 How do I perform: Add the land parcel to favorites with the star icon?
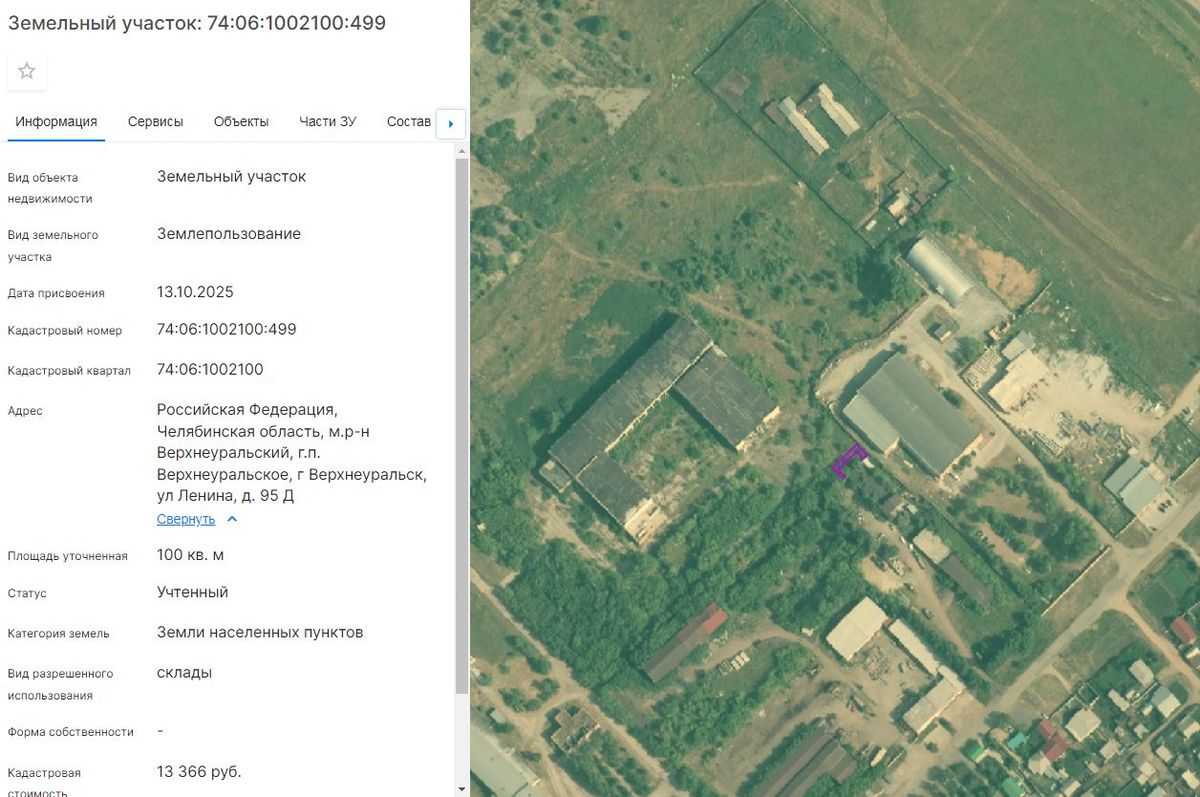[27, 71]
